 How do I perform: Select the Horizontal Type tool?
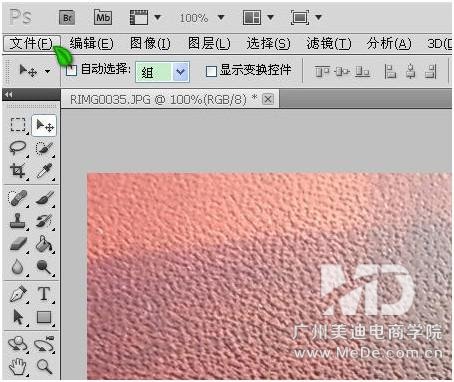pos(44,294)
